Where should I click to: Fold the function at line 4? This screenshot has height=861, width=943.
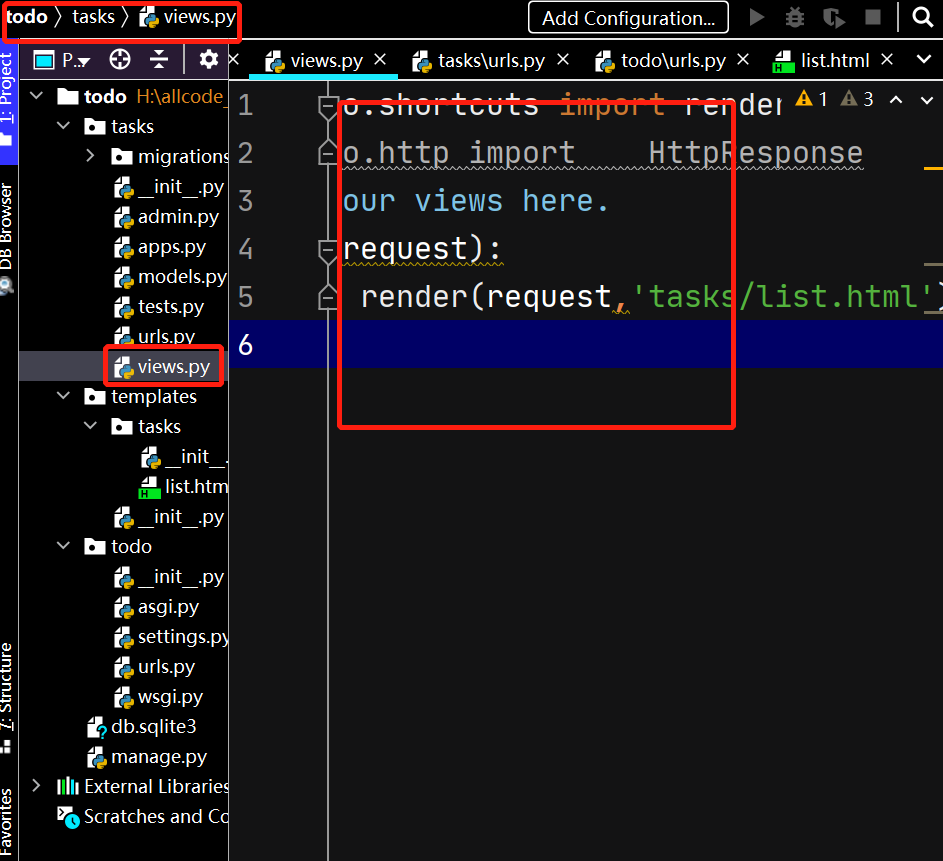(327, 250)
